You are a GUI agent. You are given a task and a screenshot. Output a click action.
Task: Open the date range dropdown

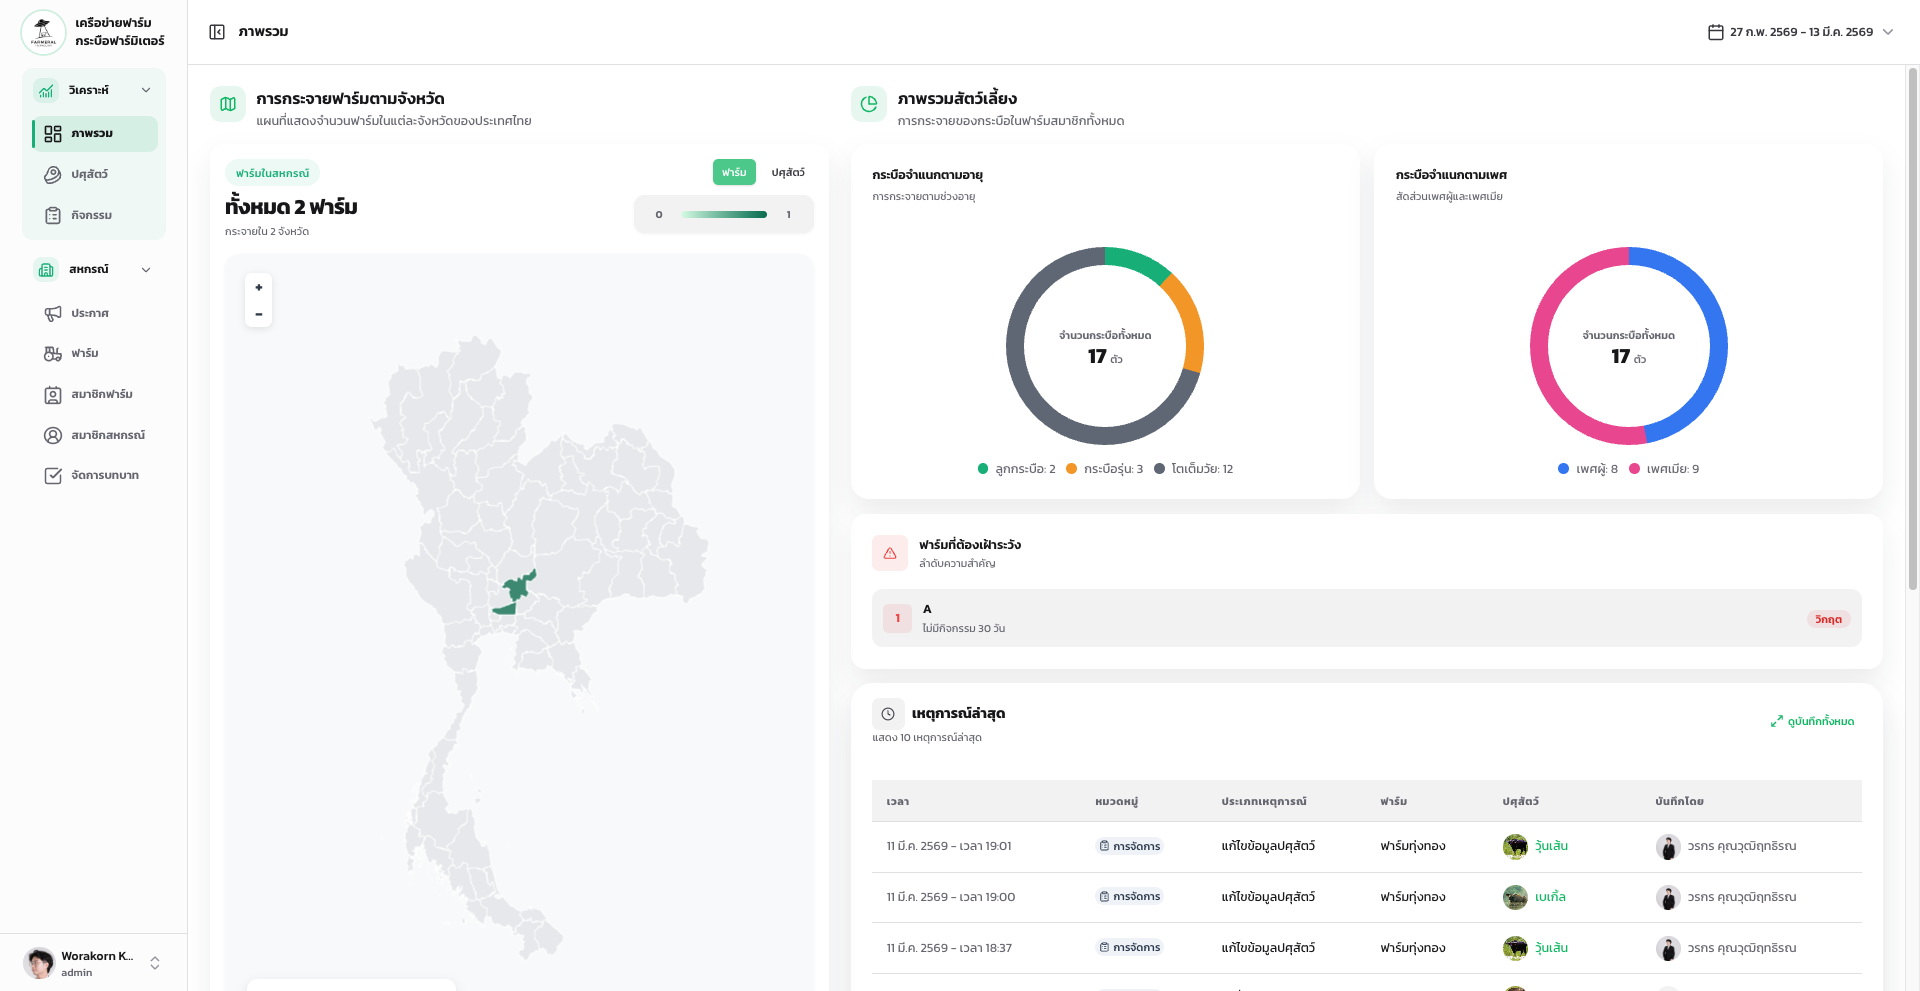1888,32
